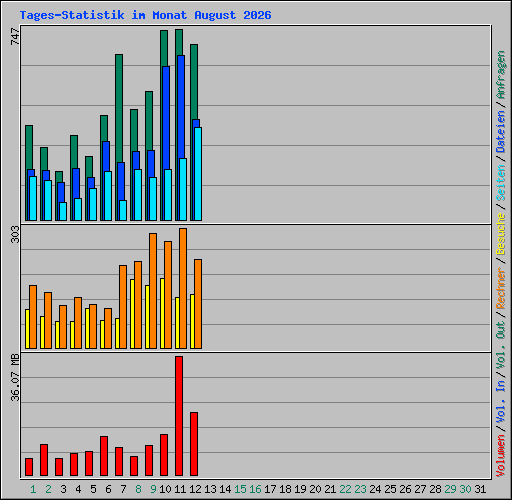Click day 6 on the x-axis
This screenshot has width=512, height=500.
(x=108, y=489)
